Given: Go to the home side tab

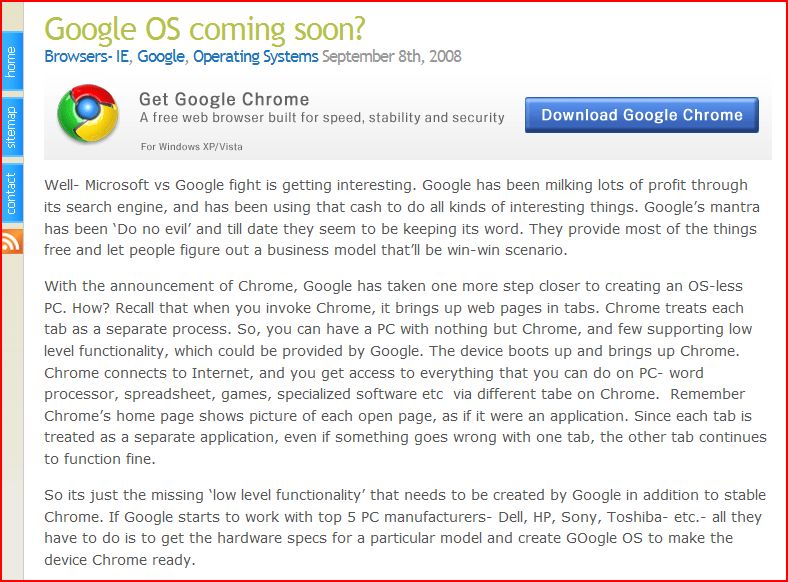Looking at the screenshot, I should (x=12, y=62).
